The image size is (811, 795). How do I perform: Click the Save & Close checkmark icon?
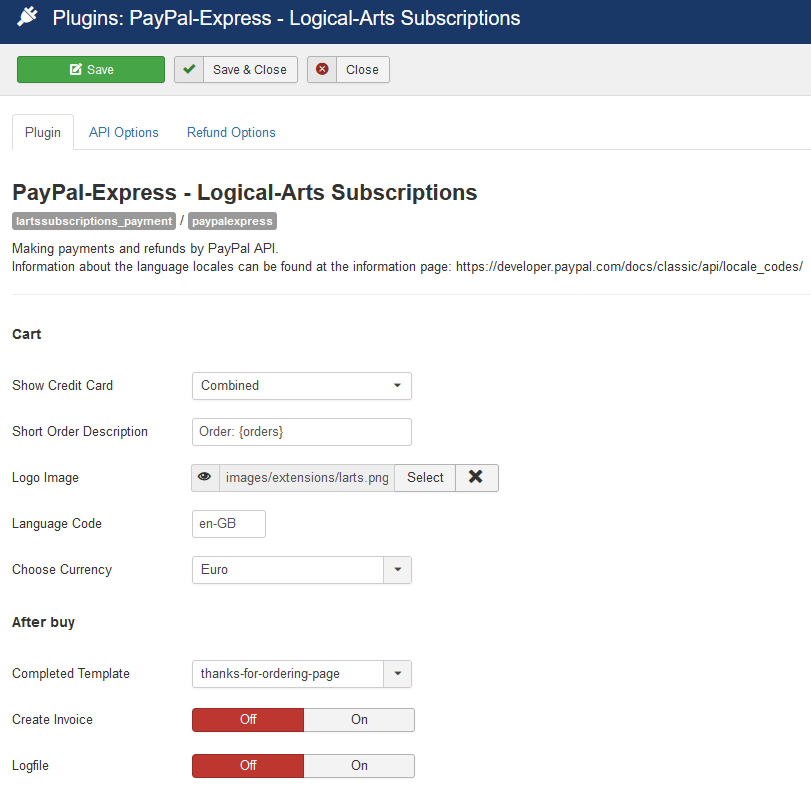point(189,70)
